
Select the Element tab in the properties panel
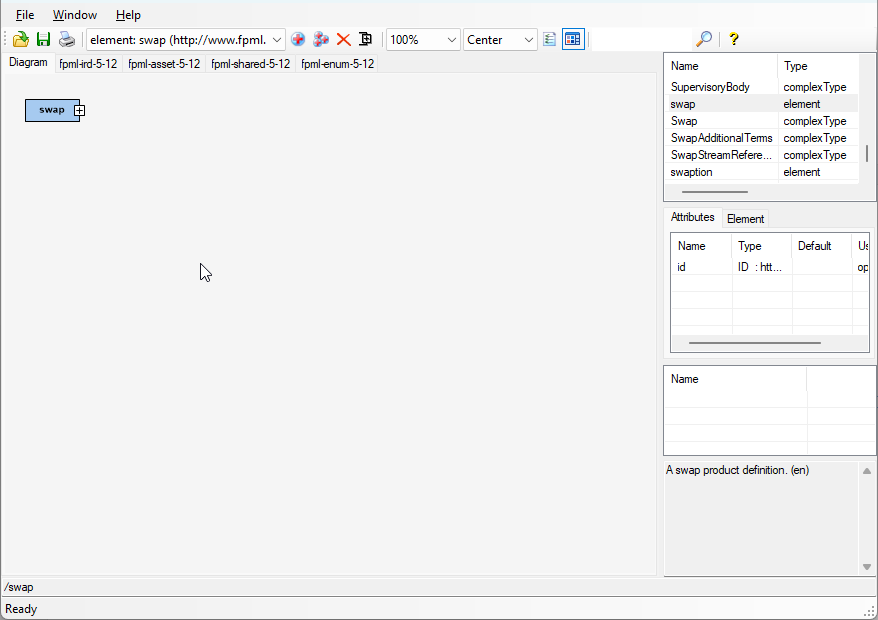(745, 218)
